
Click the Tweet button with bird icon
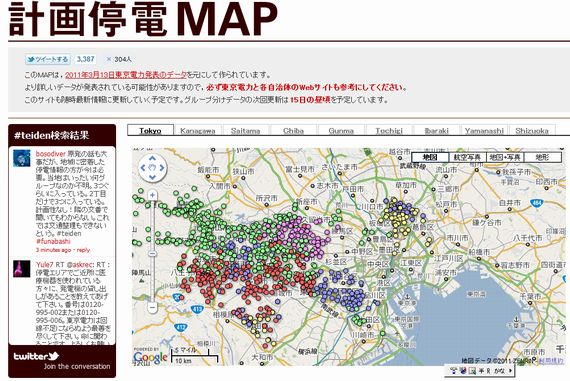(x=48, y=59)
